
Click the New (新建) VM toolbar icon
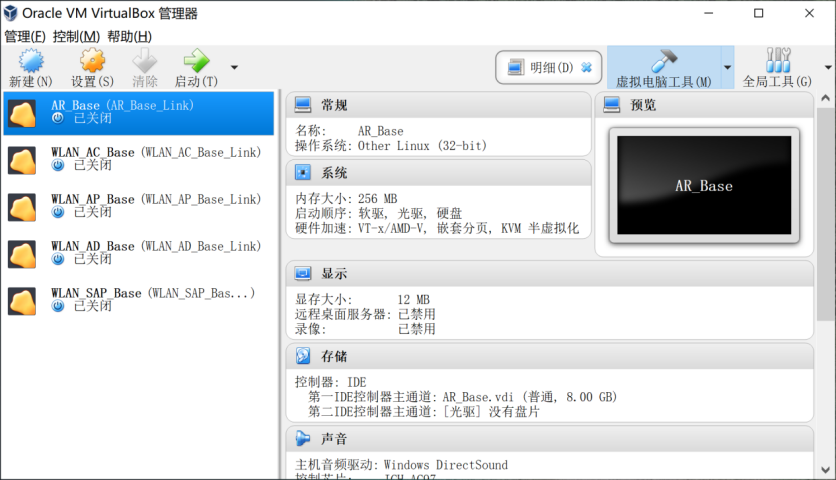[31, 61]
